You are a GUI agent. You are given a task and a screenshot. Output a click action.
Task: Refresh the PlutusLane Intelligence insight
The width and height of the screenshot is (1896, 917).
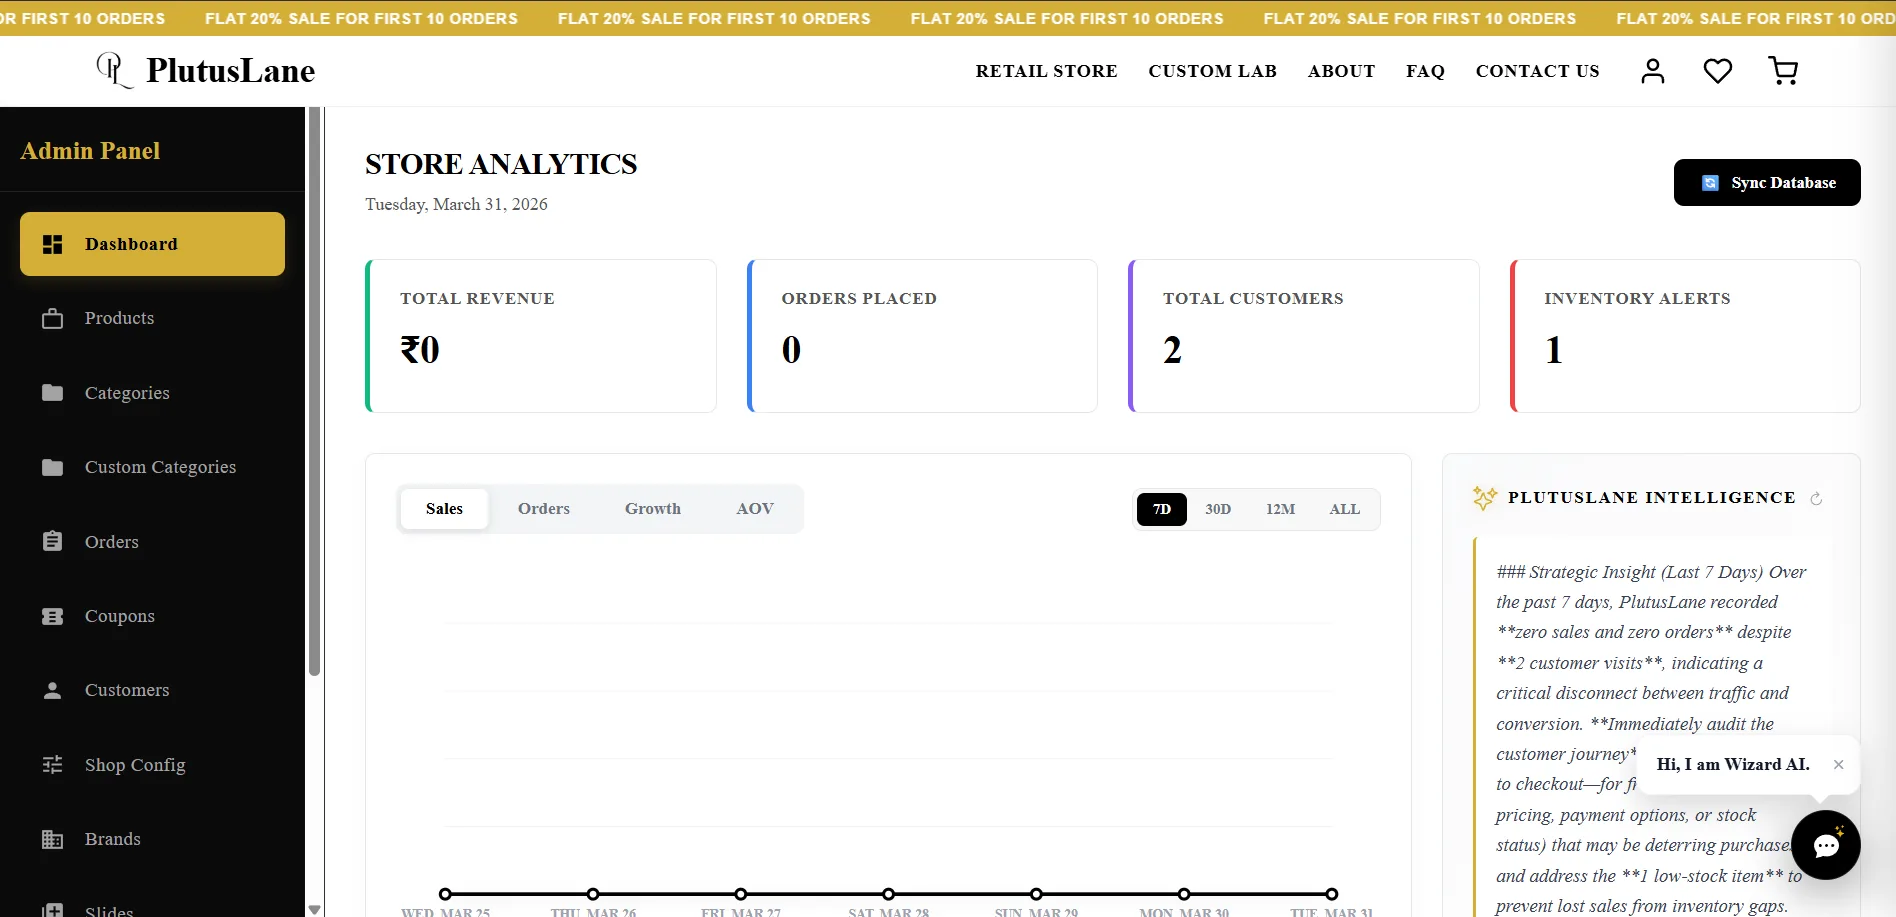point(1818,498)
